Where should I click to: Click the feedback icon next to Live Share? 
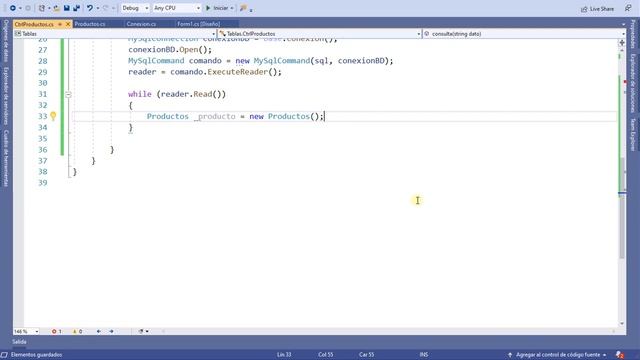point(628,8)
